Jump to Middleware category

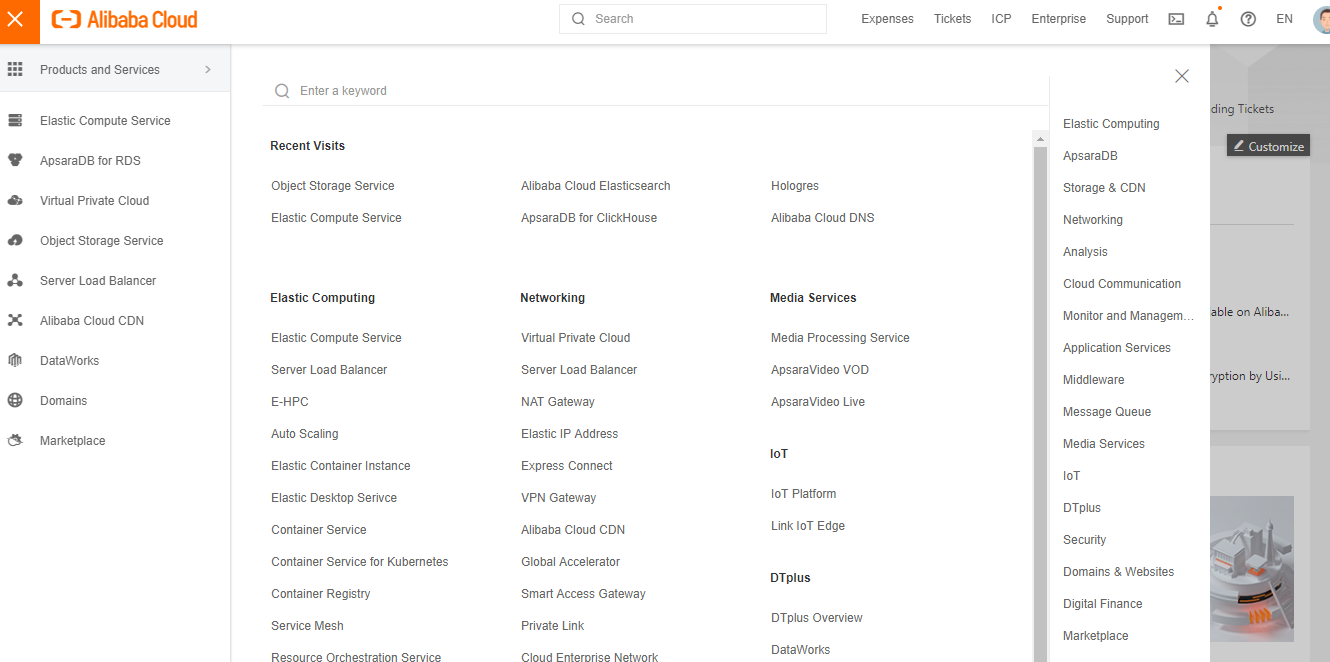[1093, 380]
